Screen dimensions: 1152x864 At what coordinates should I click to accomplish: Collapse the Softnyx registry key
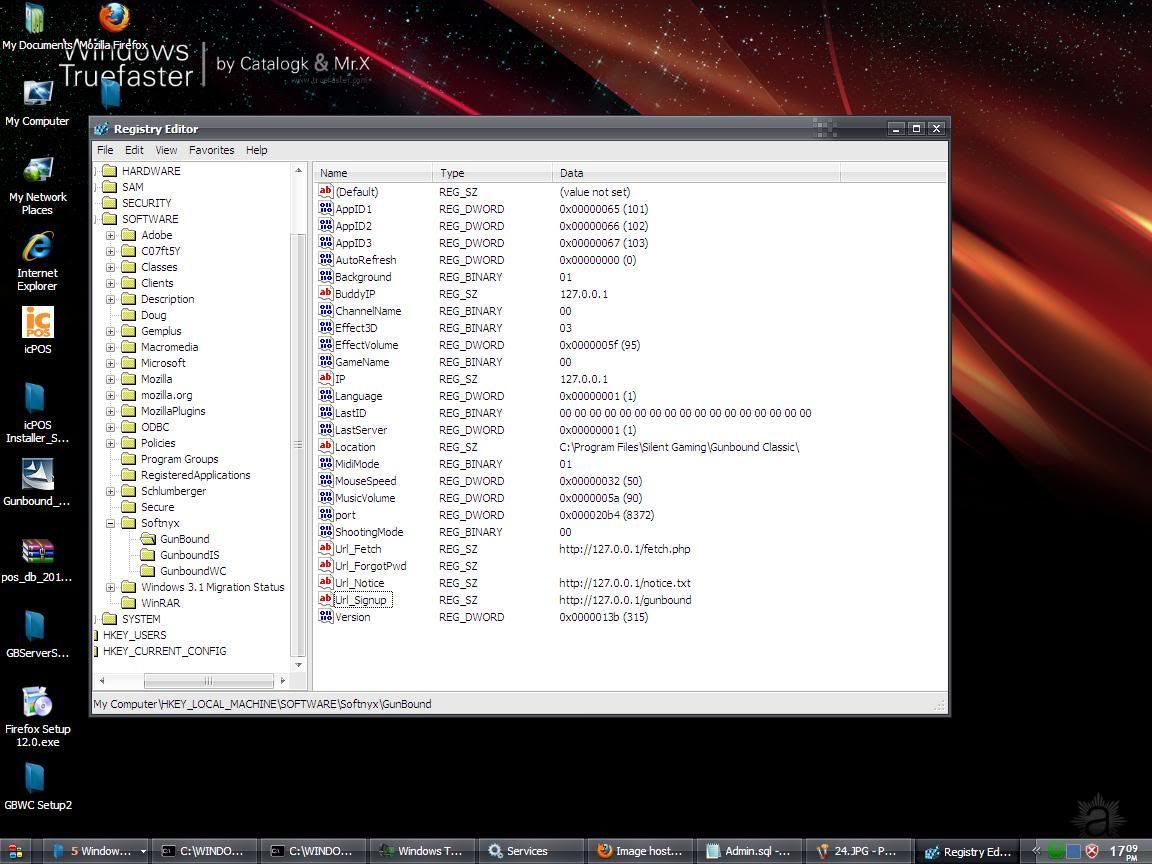click(110, 523)
